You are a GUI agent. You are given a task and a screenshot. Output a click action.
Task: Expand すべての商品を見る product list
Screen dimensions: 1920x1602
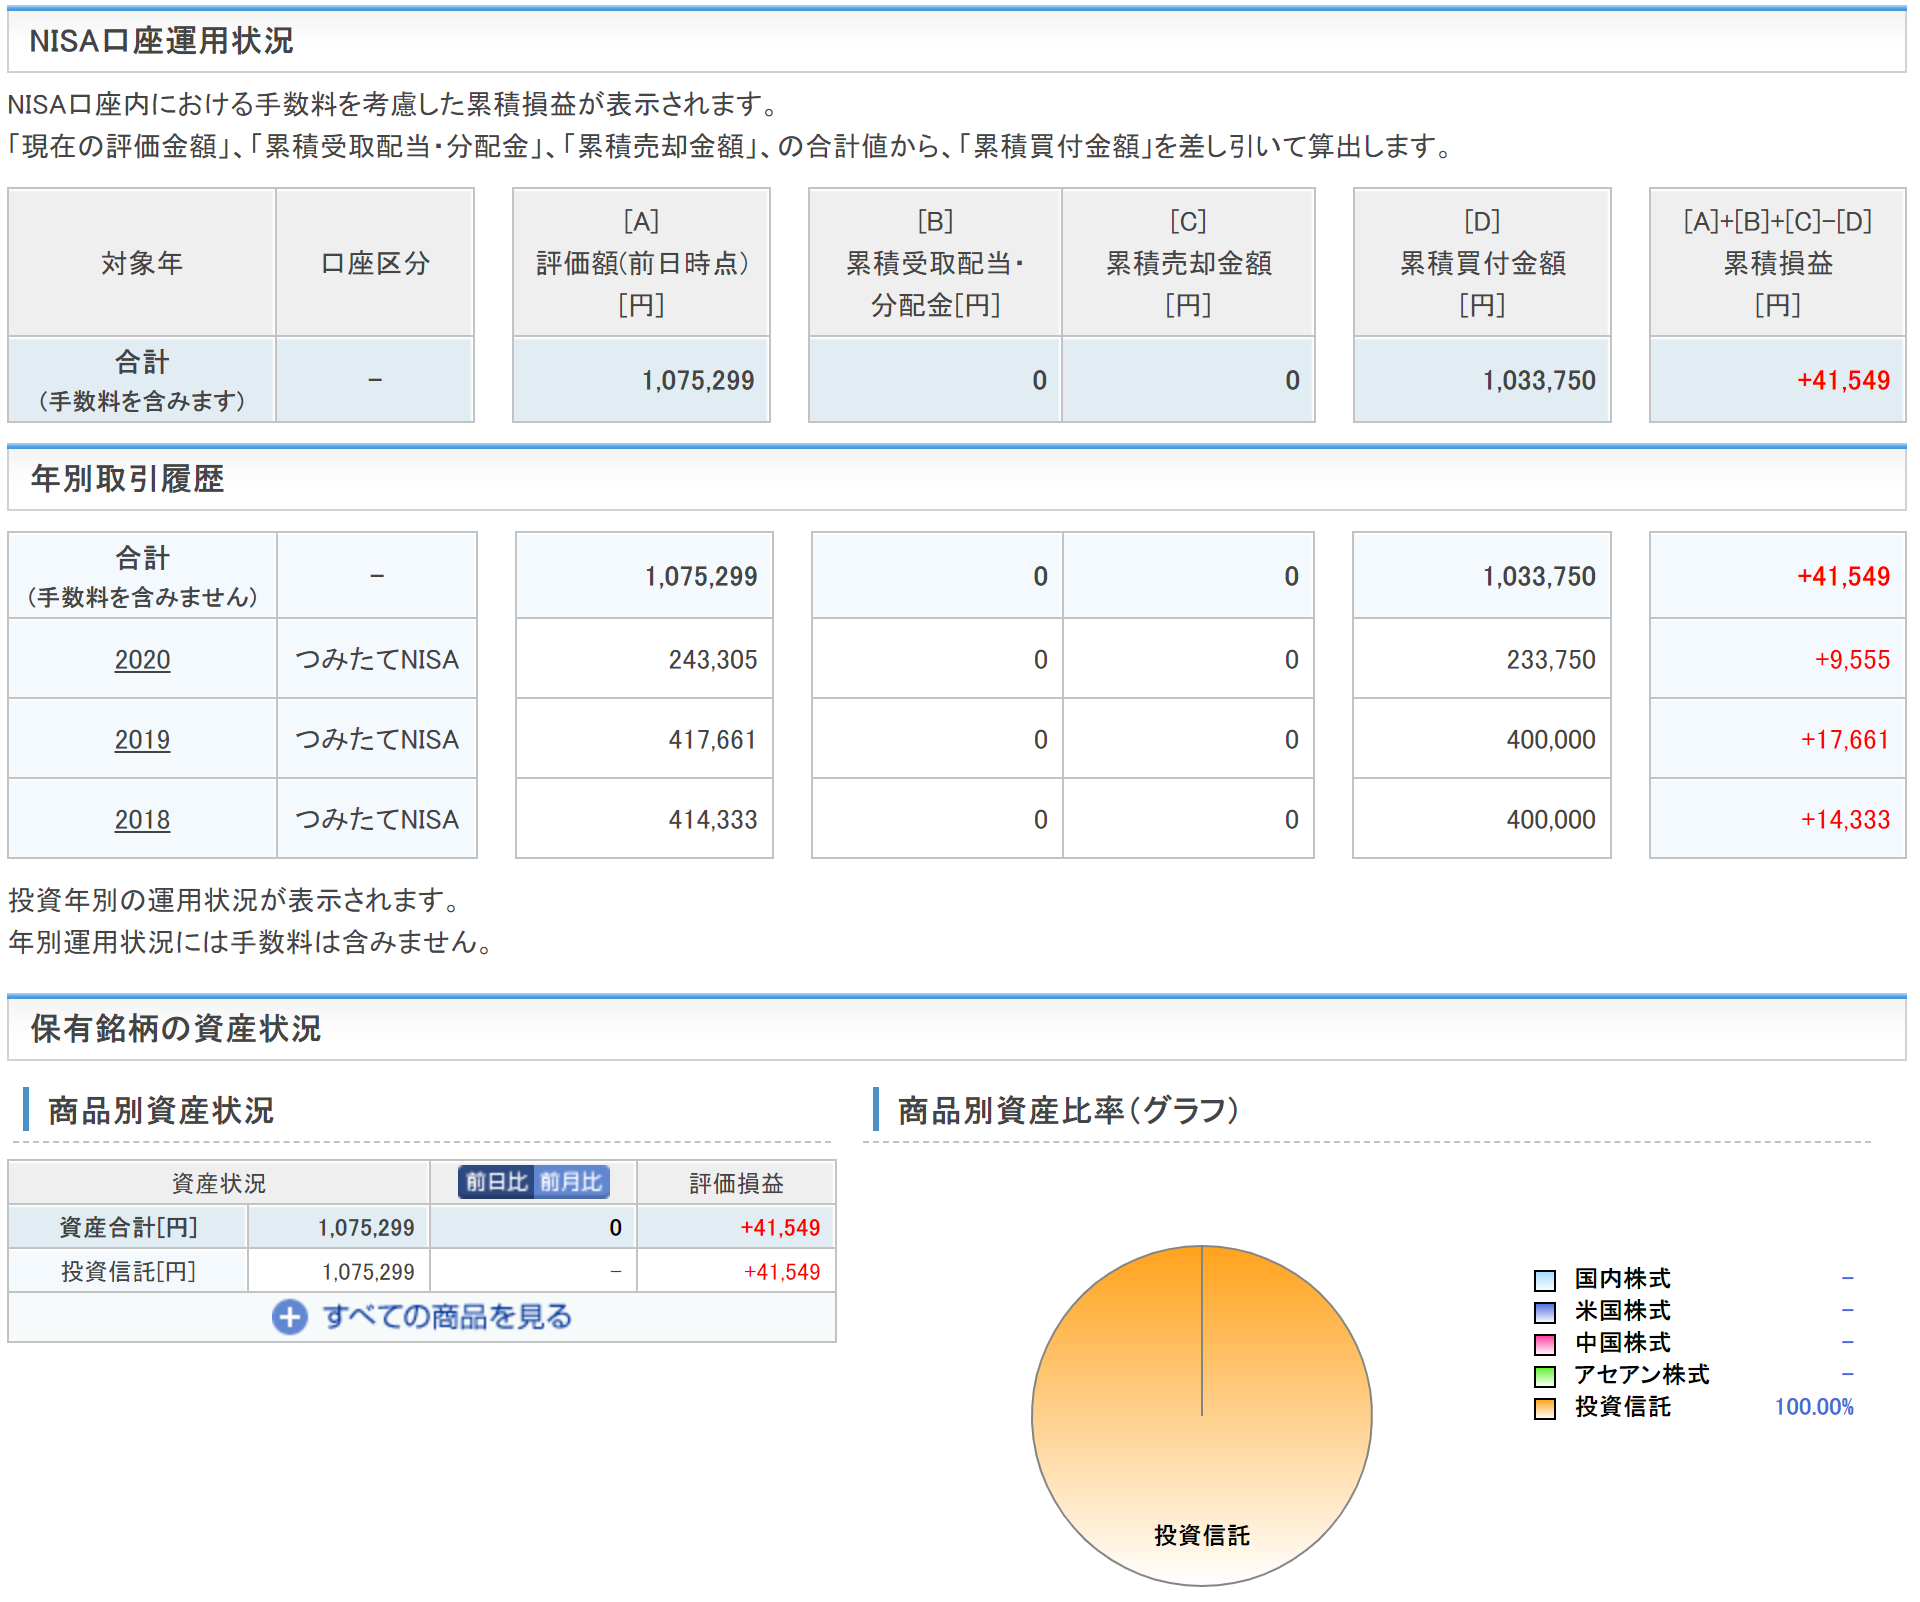pos(446,1317)
